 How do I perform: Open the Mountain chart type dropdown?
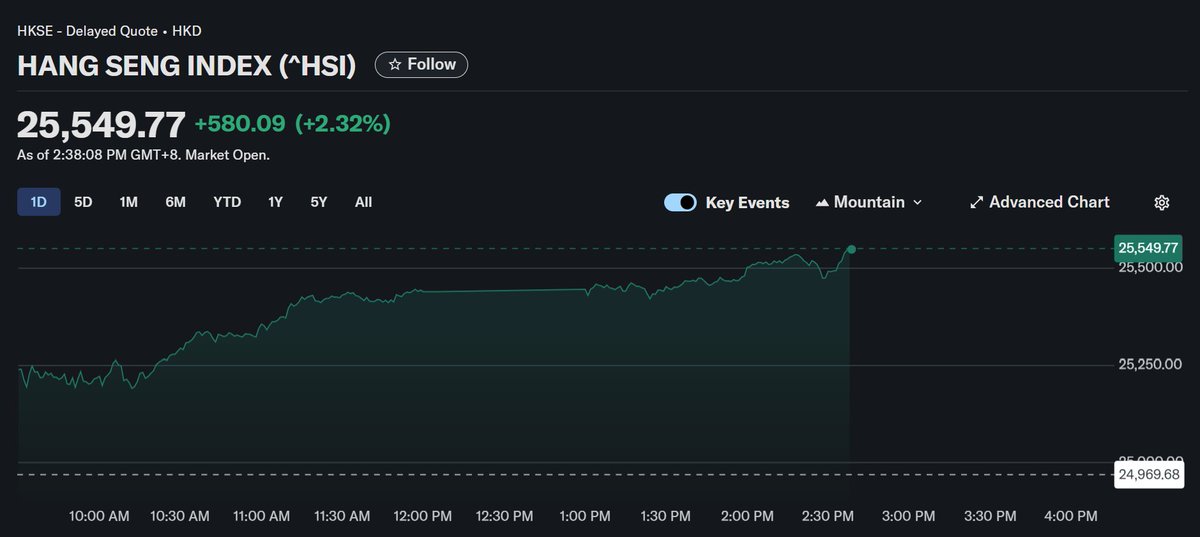869,202
